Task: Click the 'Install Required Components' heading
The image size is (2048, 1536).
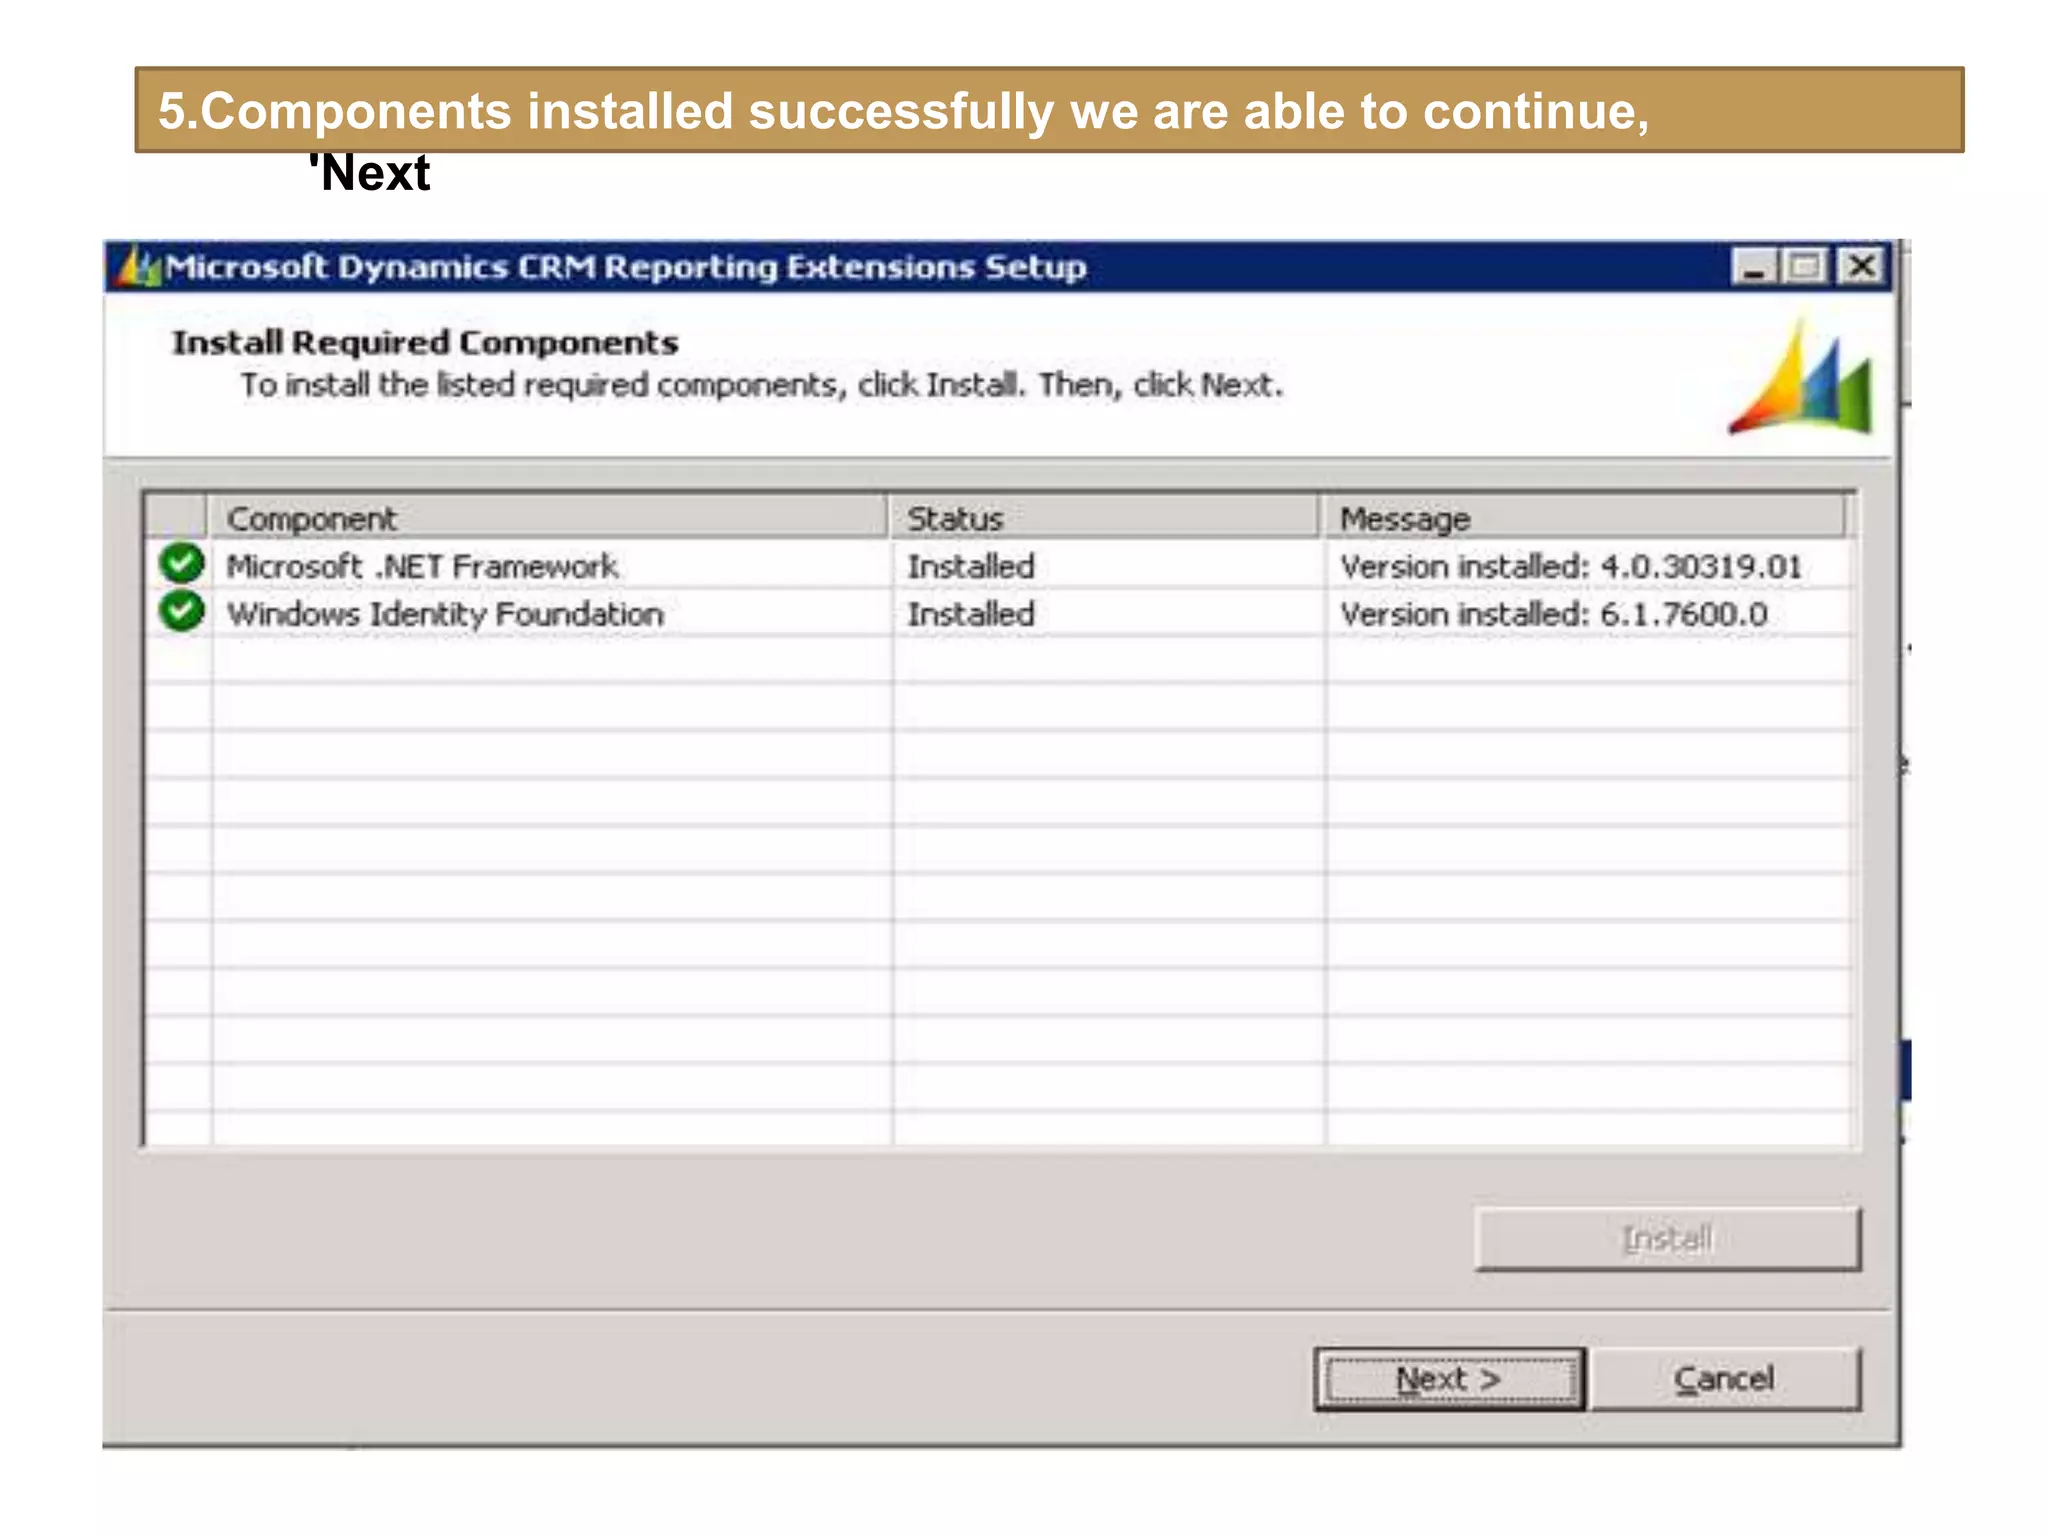Action: (425, 342)
